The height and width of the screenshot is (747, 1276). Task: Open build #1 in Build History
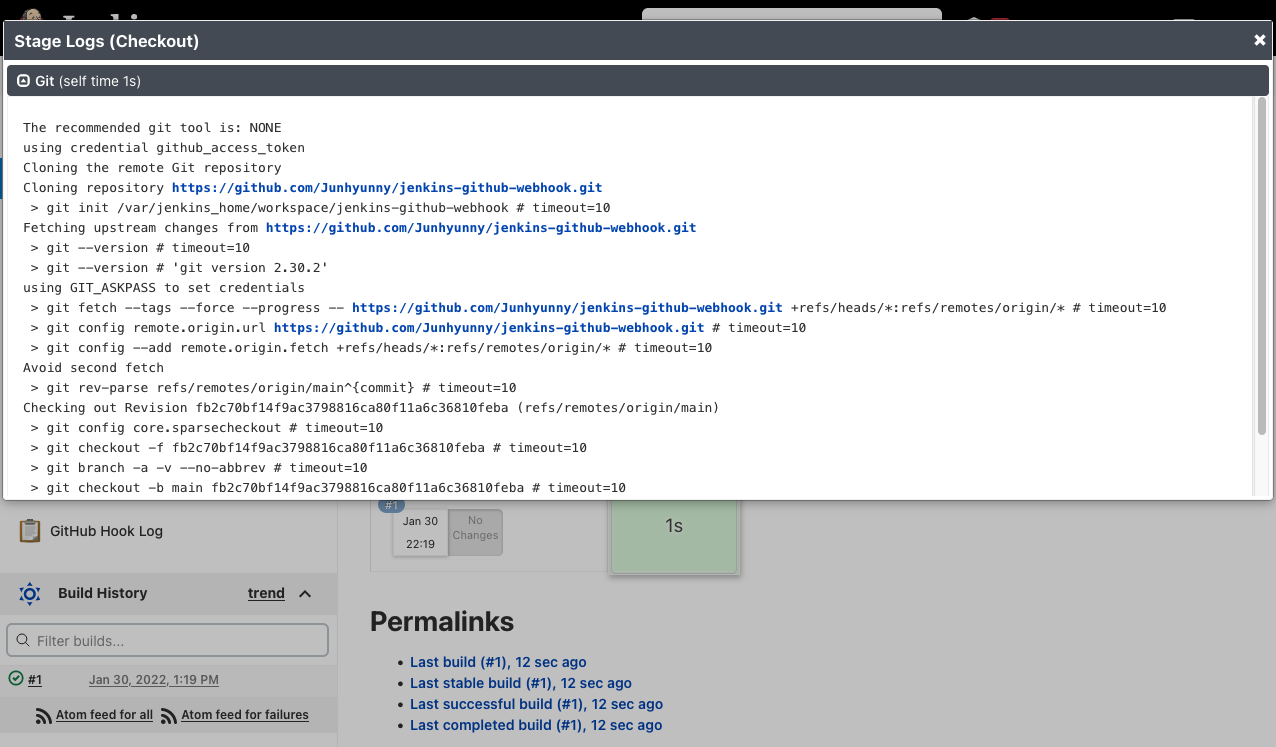coord(35,680)
